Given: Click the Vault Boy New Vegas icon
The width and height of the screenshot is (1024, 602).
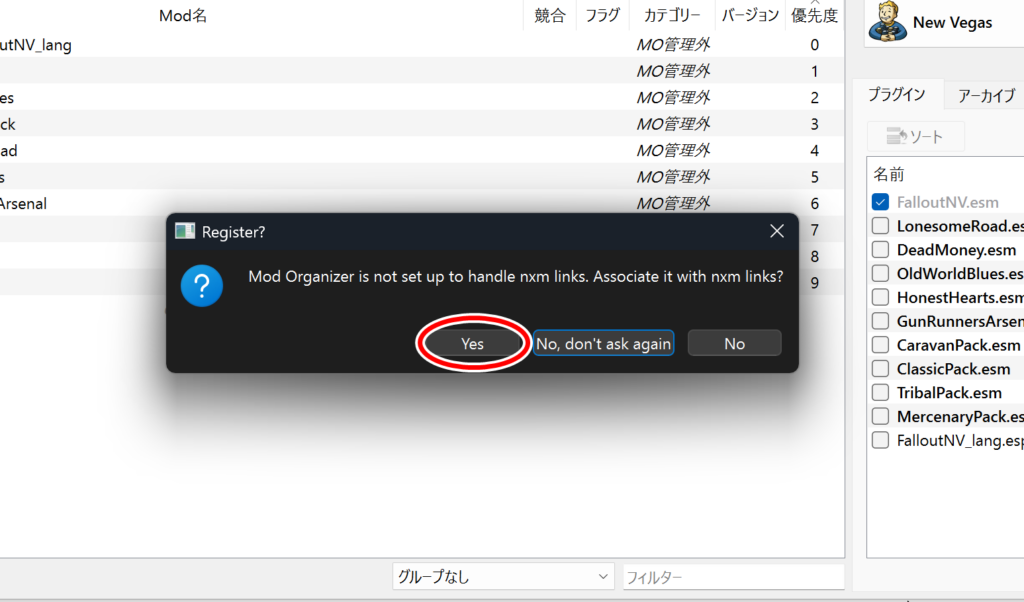Looking at the screenshot, I should 886,22.
